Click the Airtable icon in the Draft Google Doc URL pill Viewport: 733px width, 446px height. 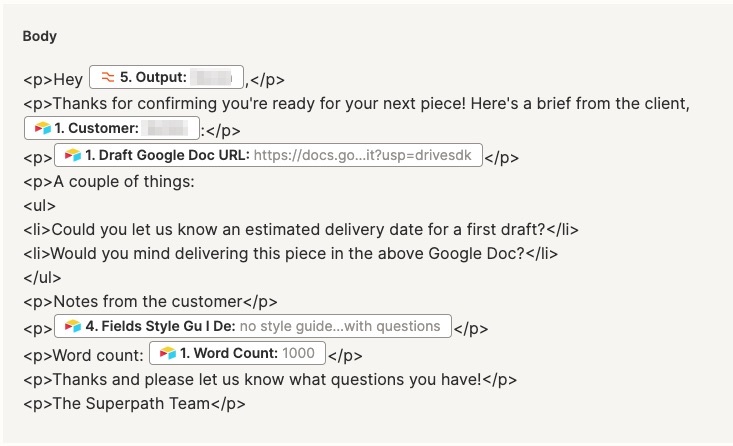(73, 155)
